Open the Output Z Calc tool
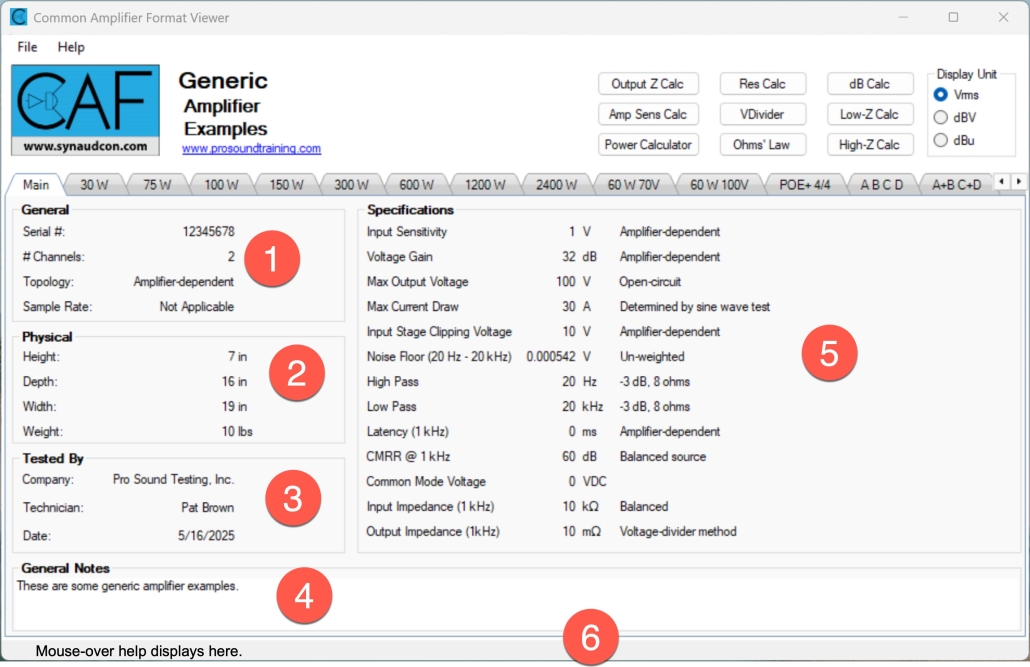 (x=648, y=84)
